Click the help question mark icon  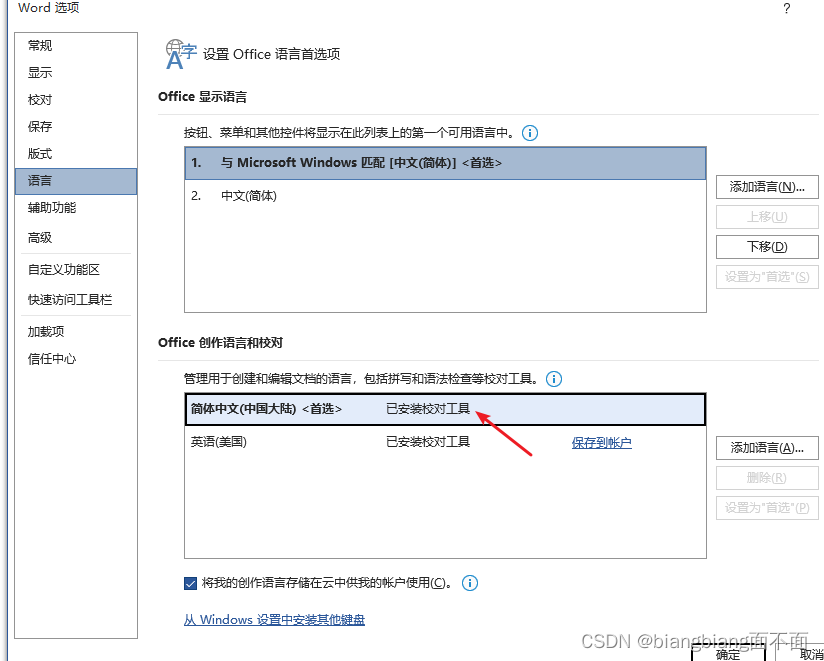coord(786,9)
